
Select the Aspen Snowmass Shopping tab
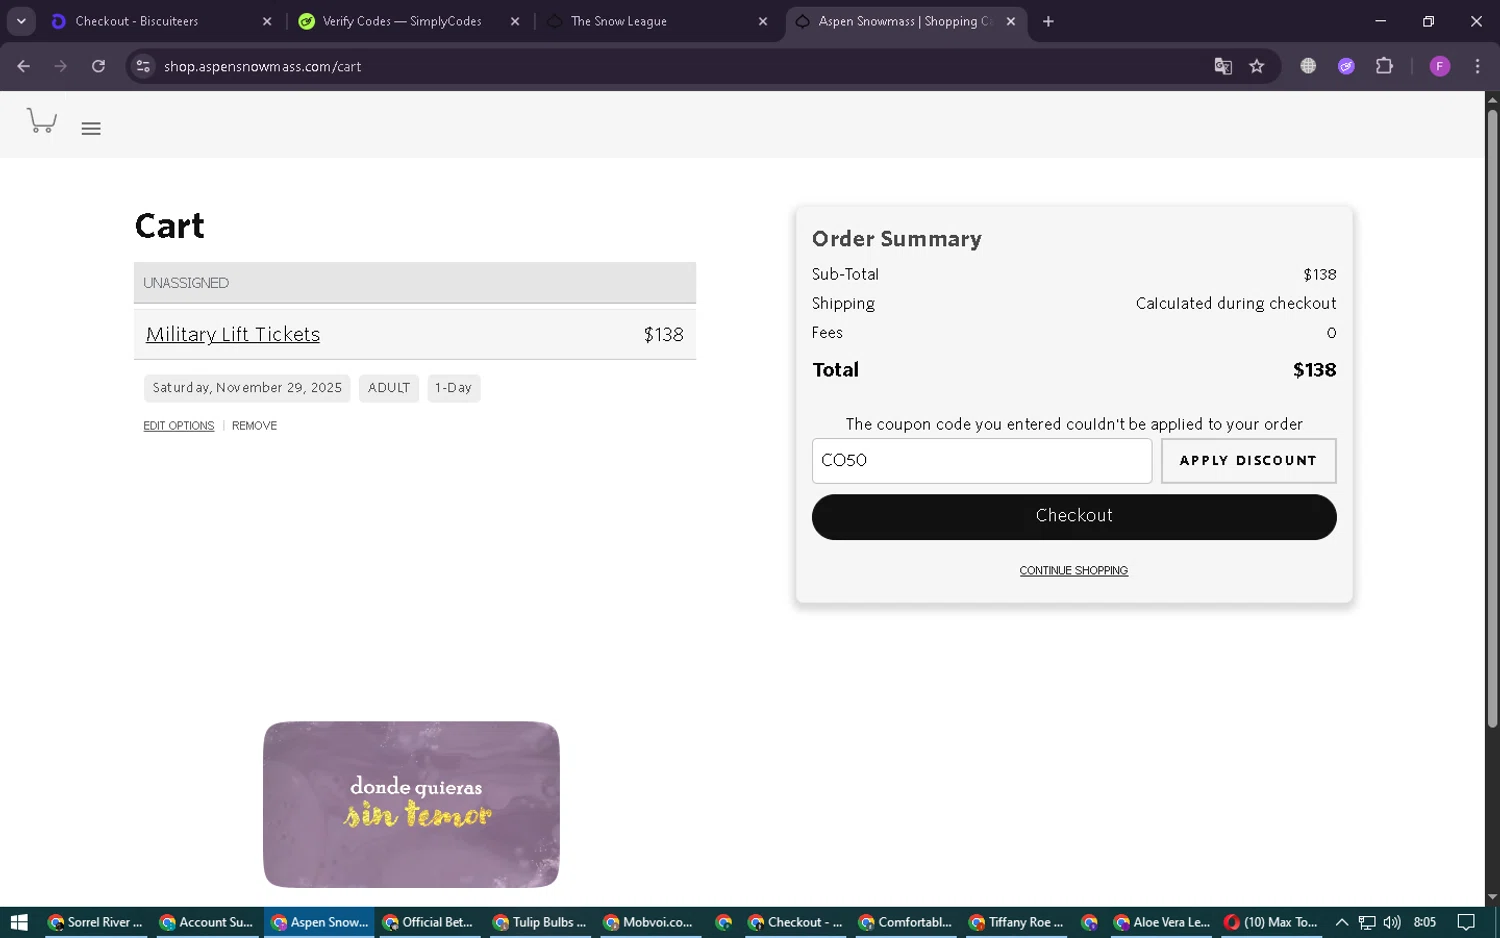(905, 21)
